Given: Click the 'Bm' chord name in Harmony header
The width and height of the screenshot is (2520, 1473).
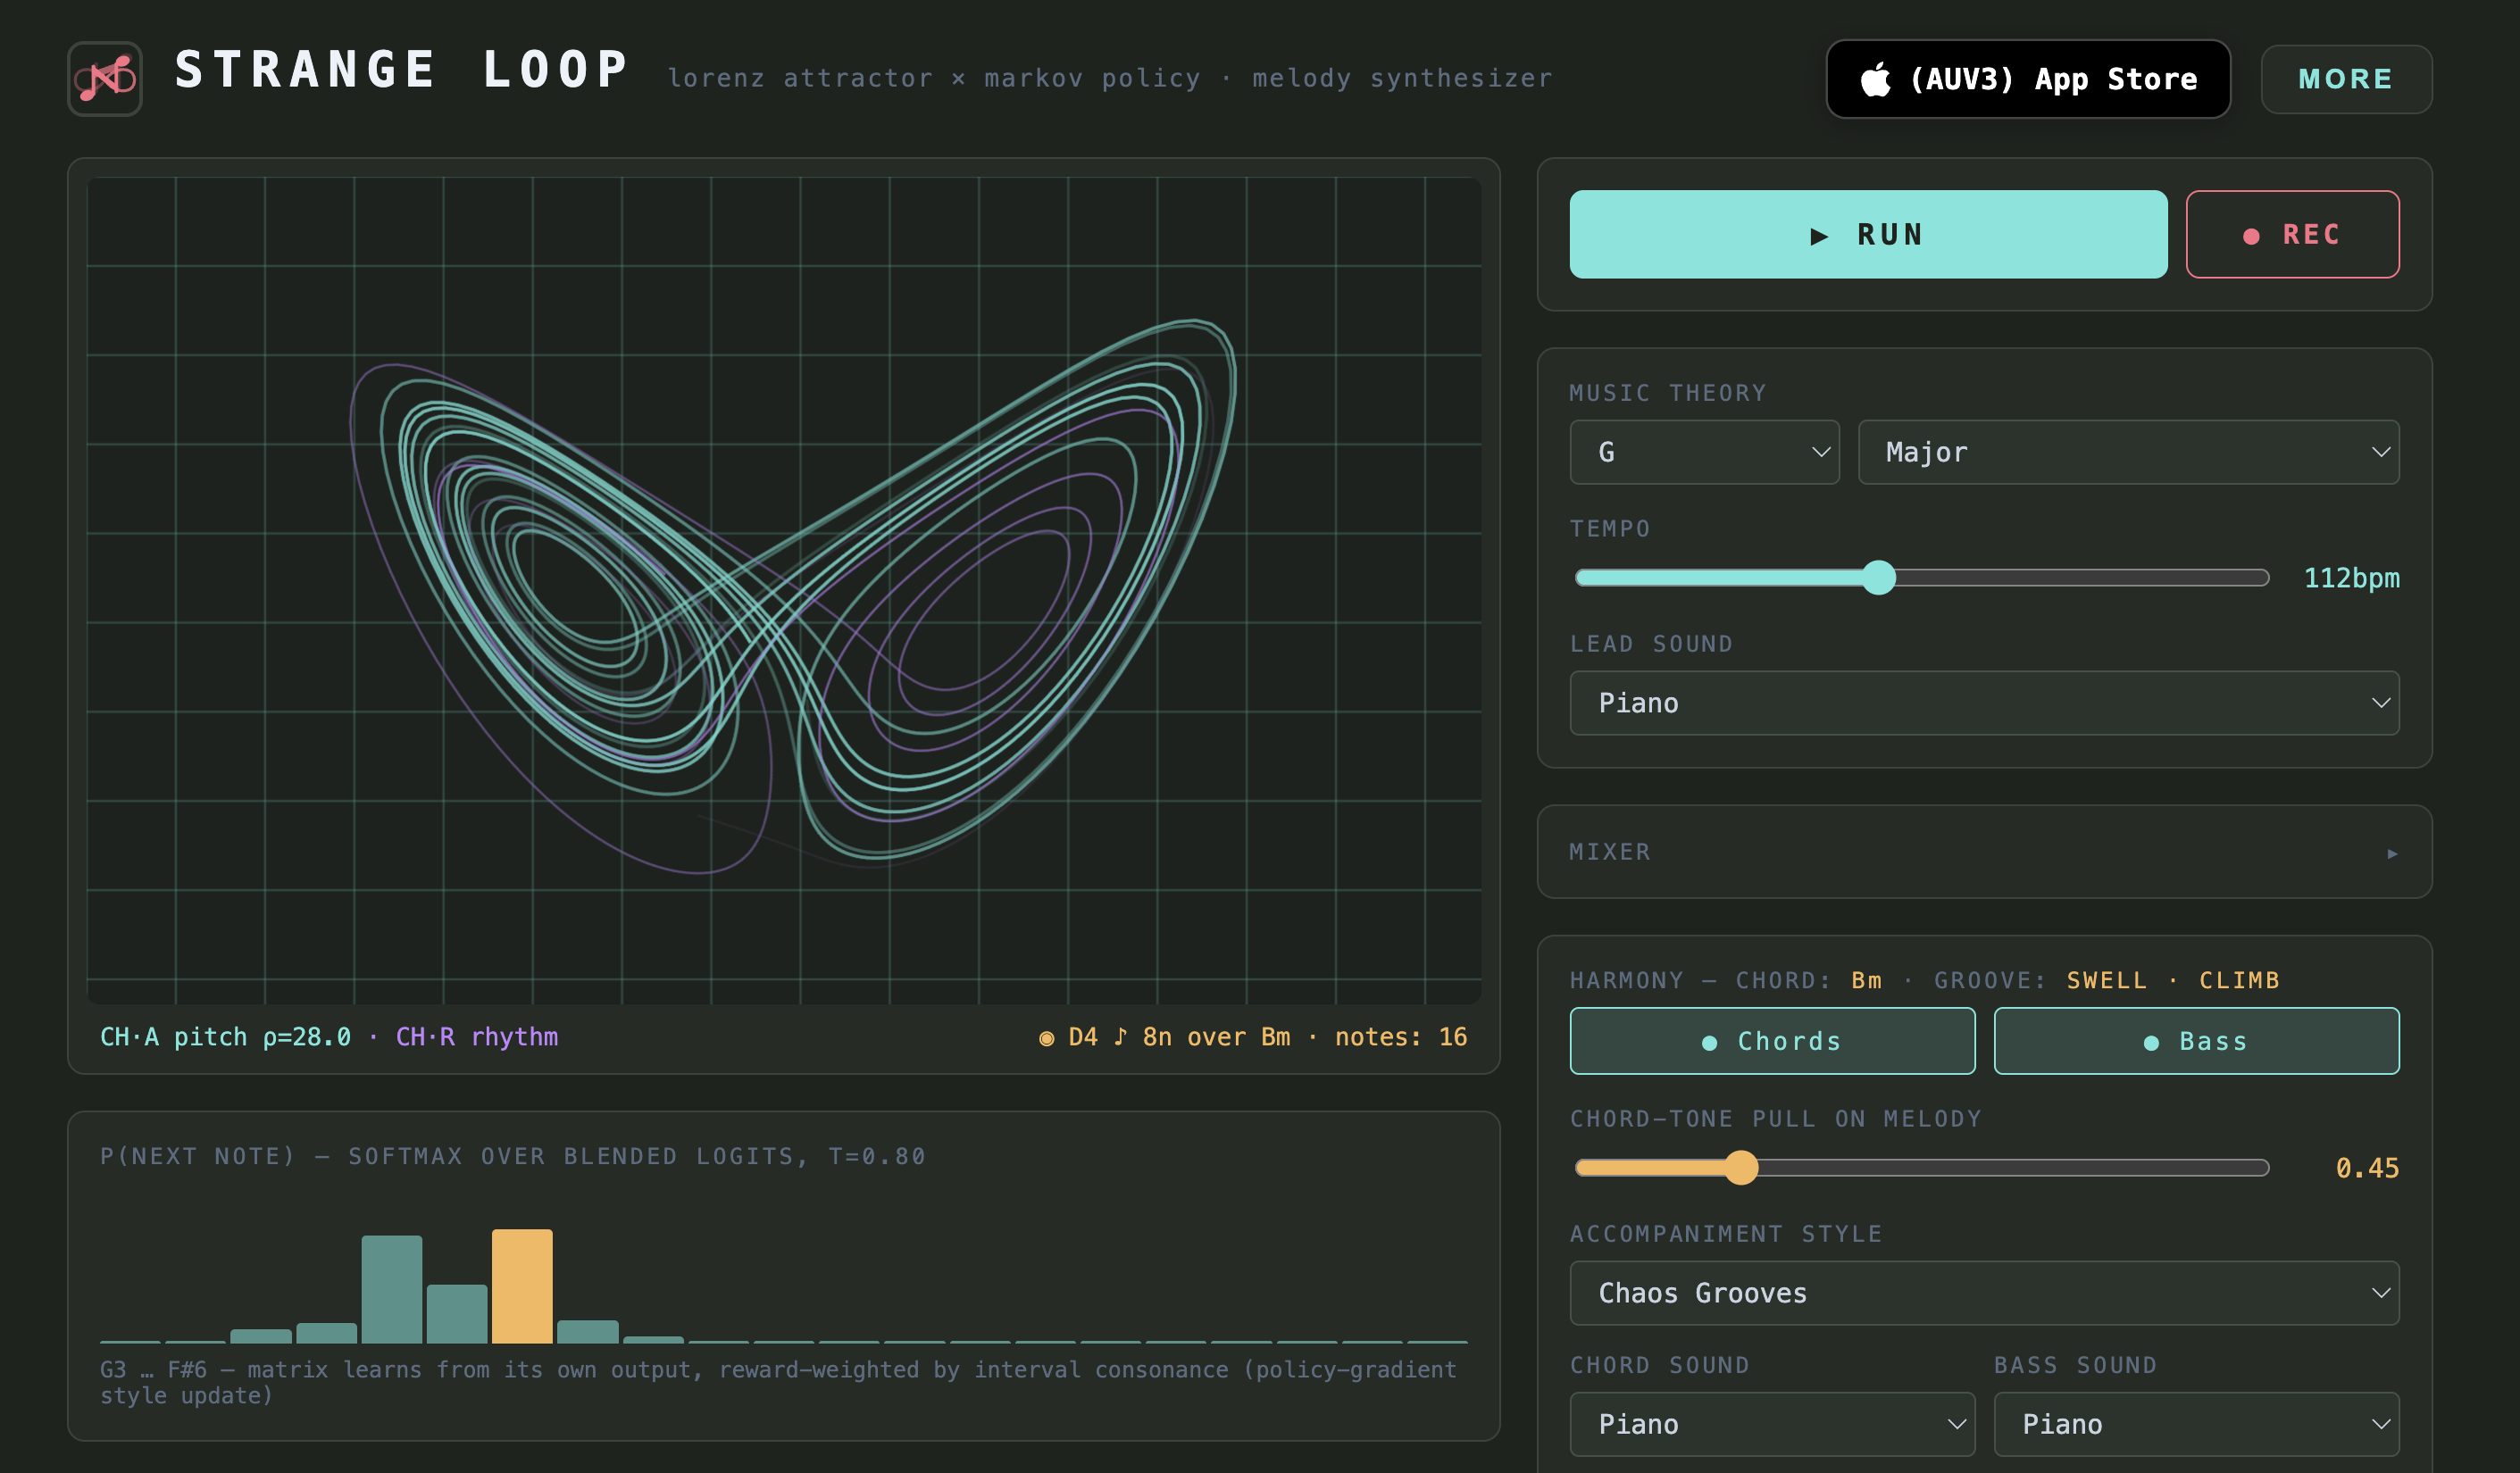Looking at the screenshot, I should tap(1866, 980).
